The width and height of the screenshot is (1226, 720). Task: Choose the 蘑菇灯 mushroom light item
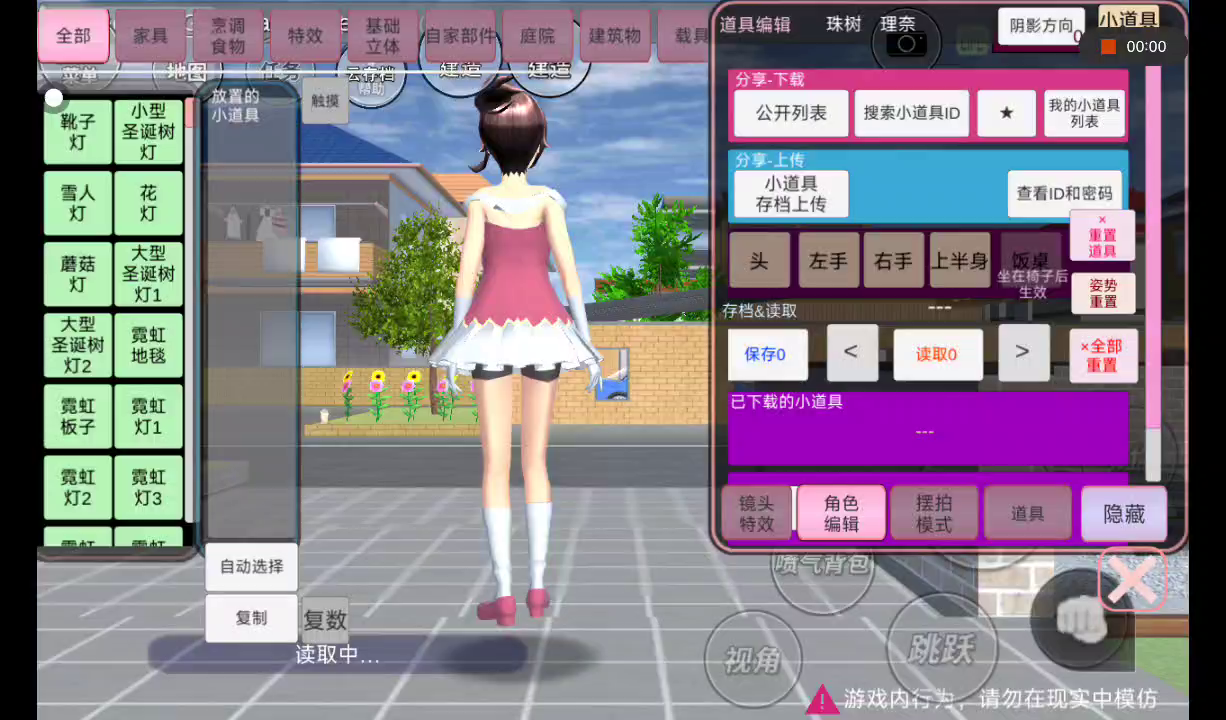tap(78, 274)
